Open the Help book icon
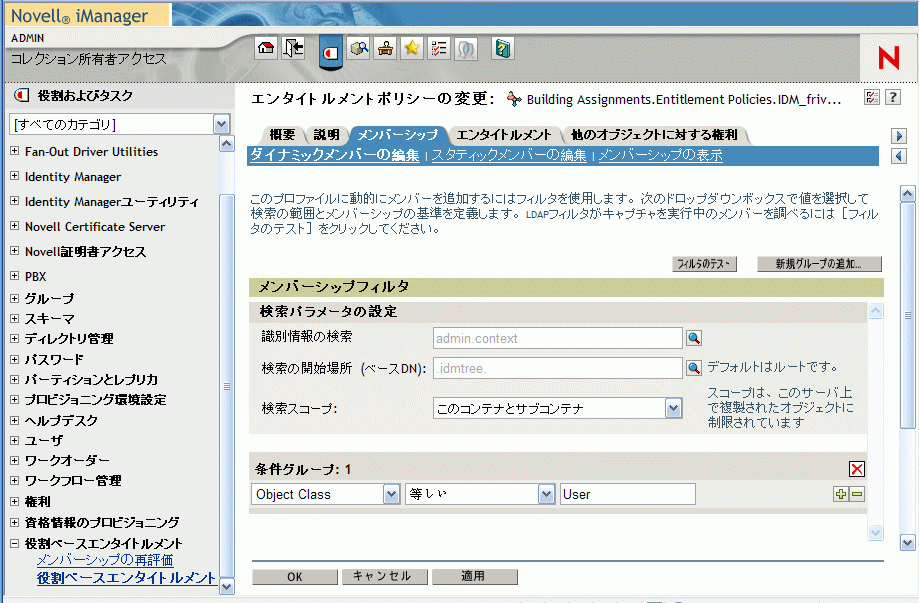 click(x=502, y=48)
